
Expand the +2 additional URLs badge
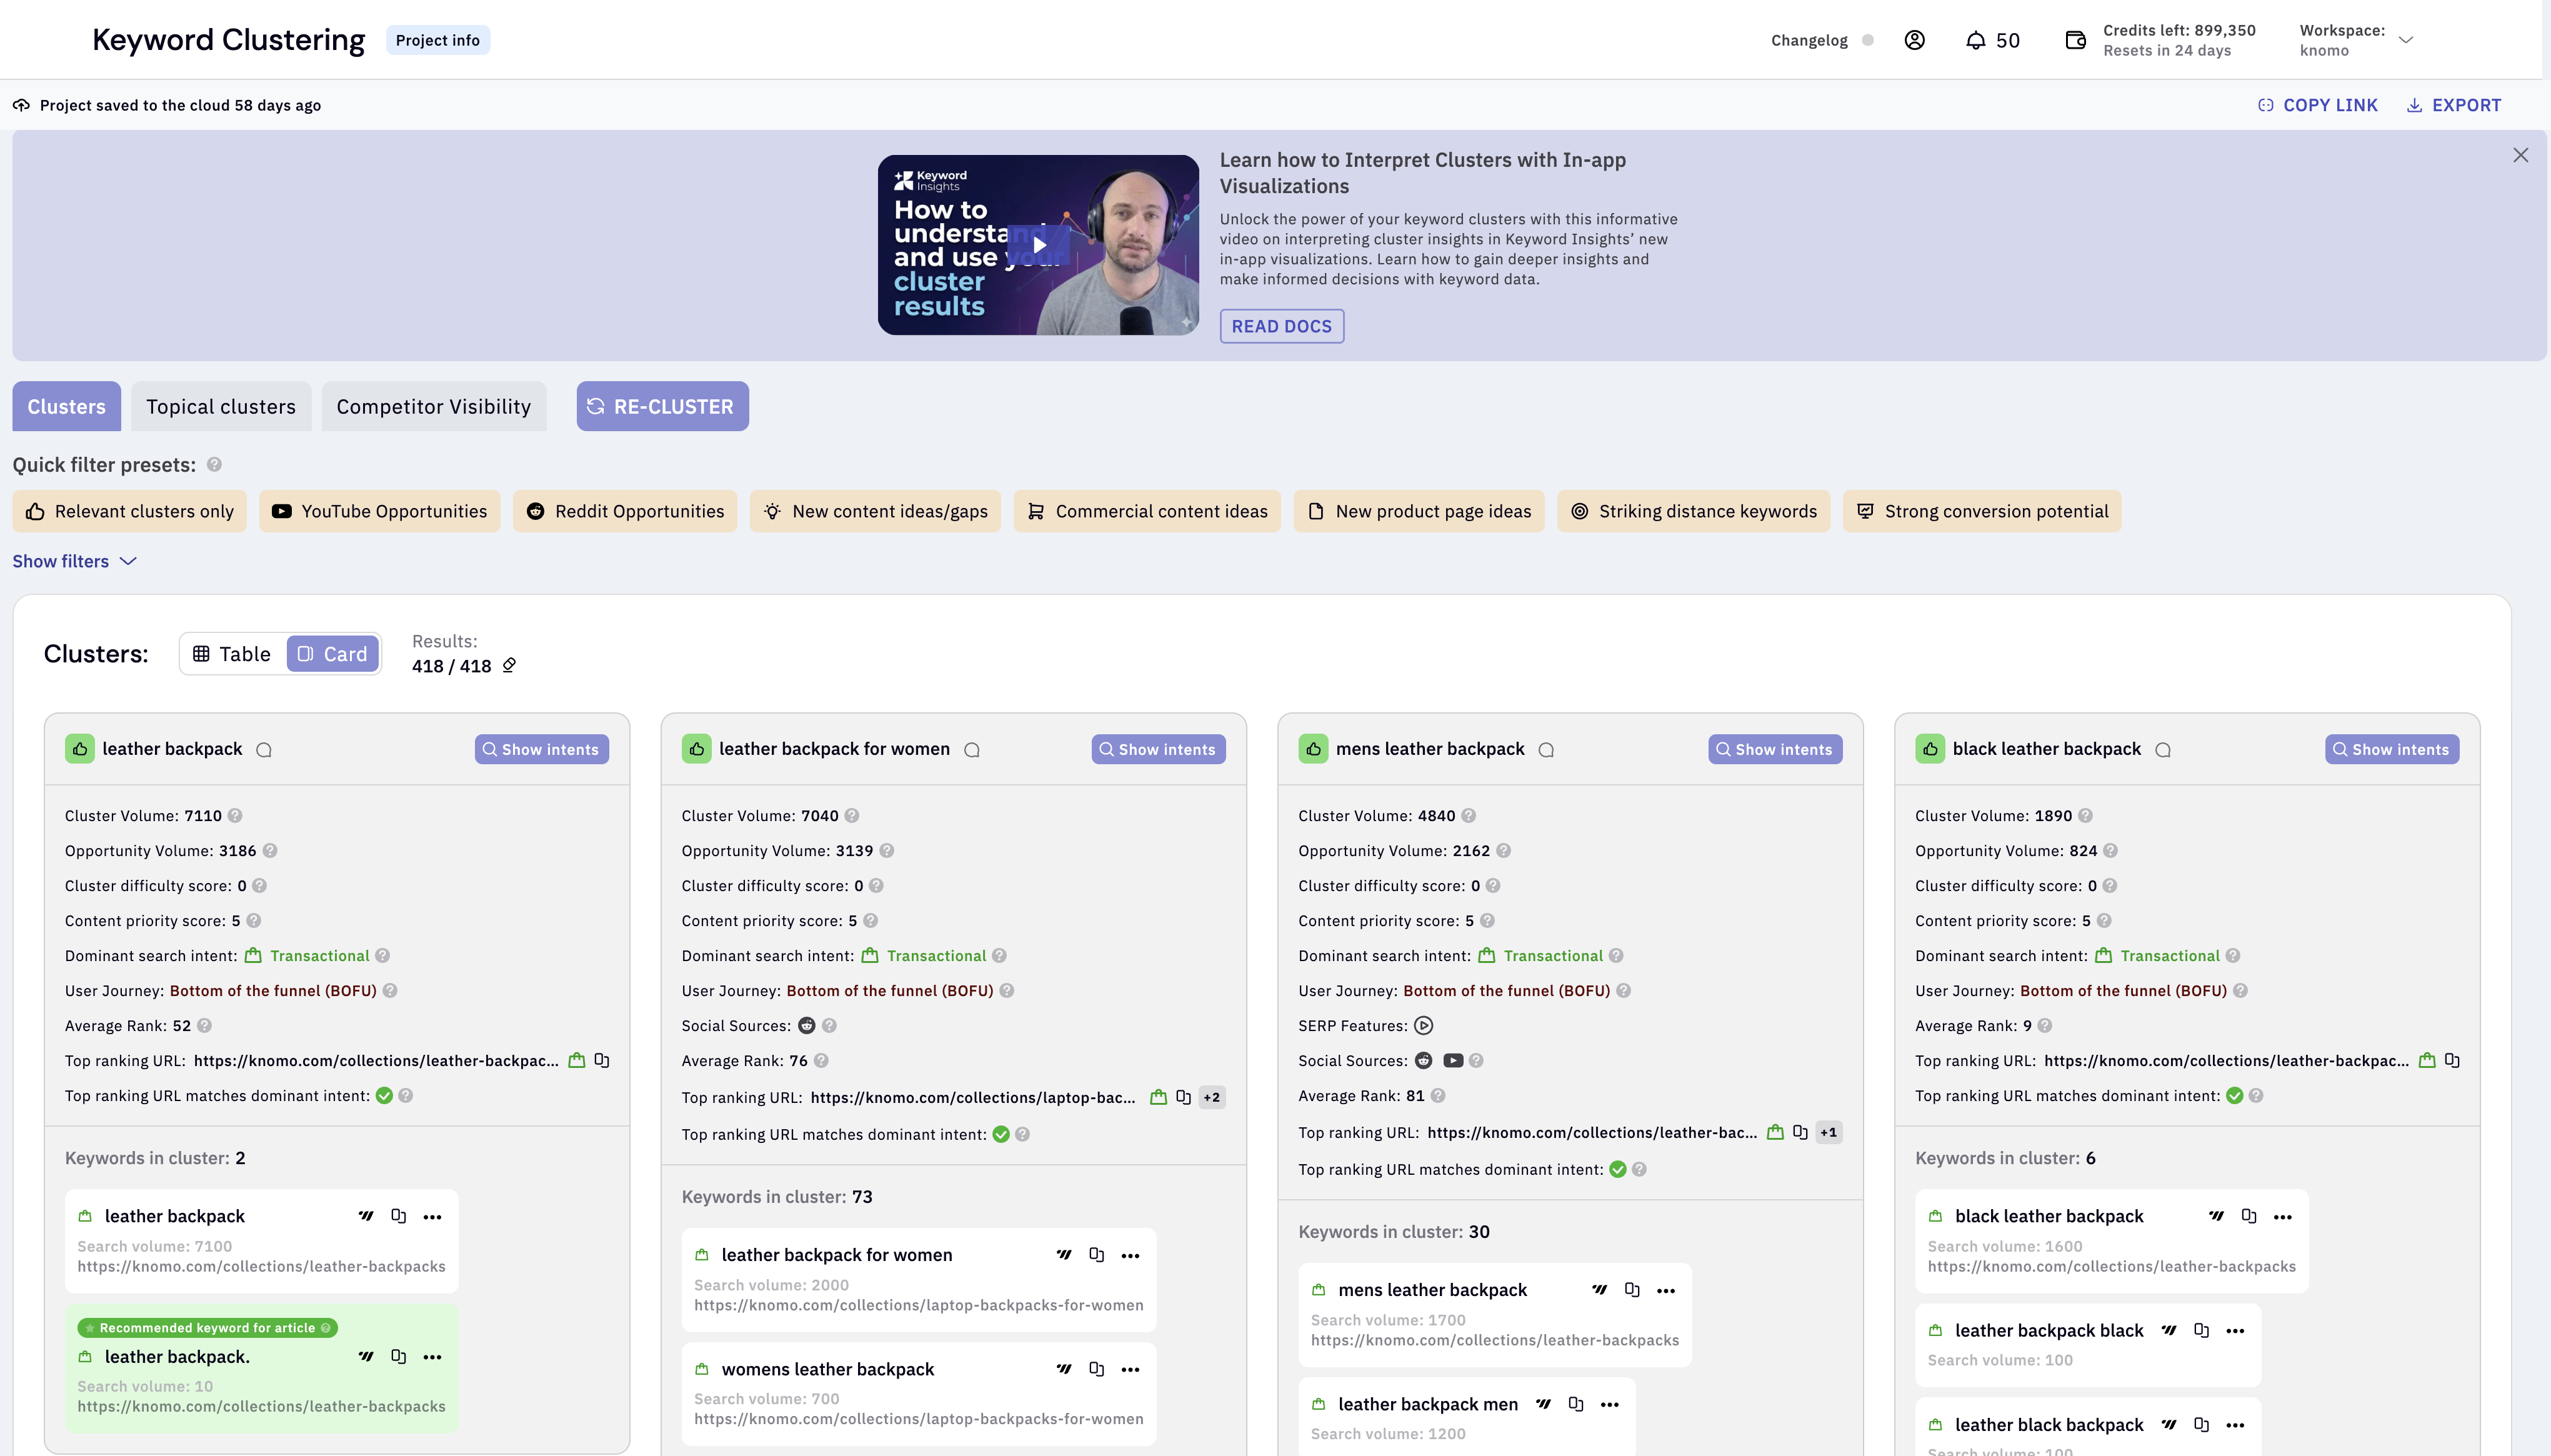coord(1211,1098)
